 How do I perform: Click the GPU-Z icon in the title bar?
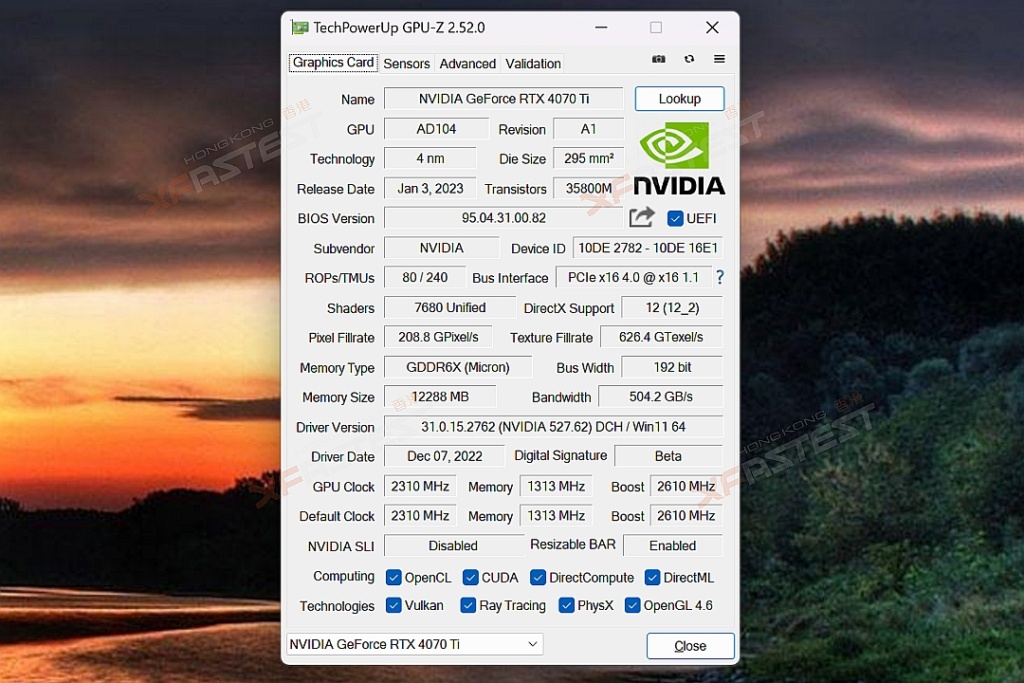point(299,27)
